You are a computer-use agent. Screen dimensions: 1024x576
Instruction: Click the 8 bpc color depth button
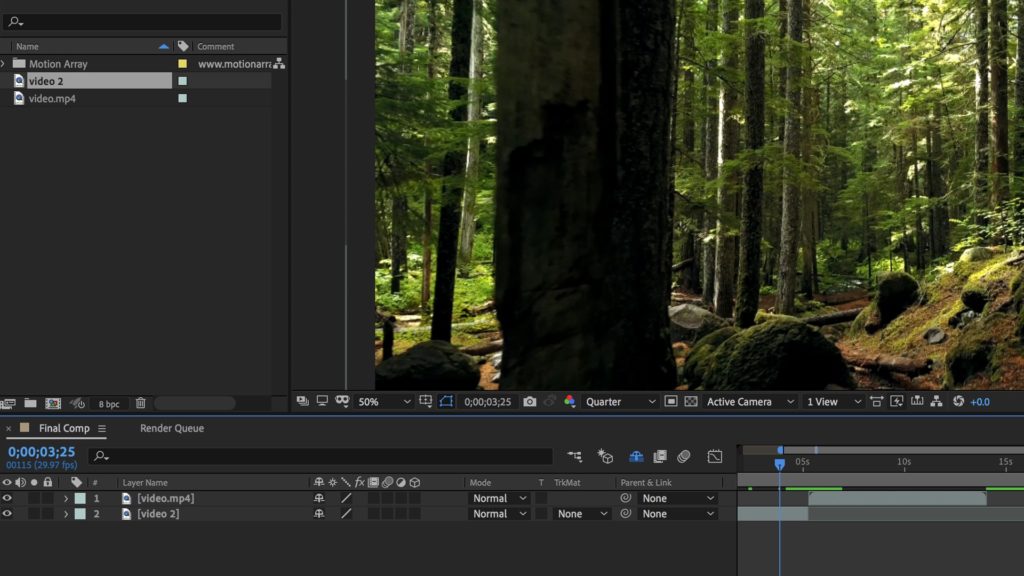109,404
